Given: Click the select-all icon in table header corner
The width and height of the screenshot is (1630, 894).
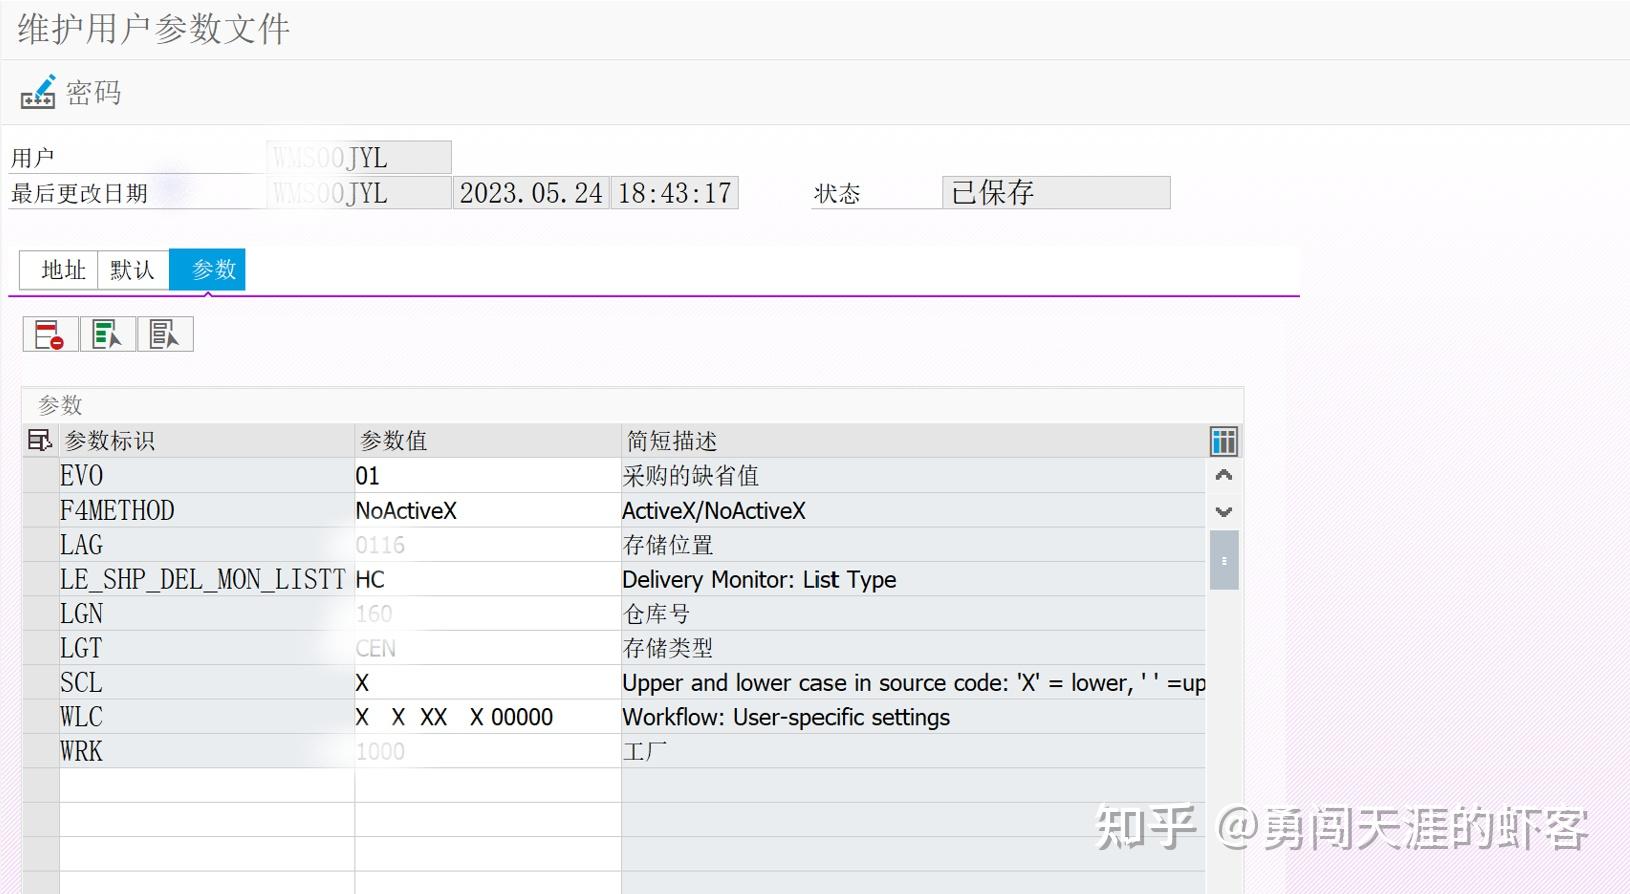Looking at the screenshot, I should [x=40, y=440].
